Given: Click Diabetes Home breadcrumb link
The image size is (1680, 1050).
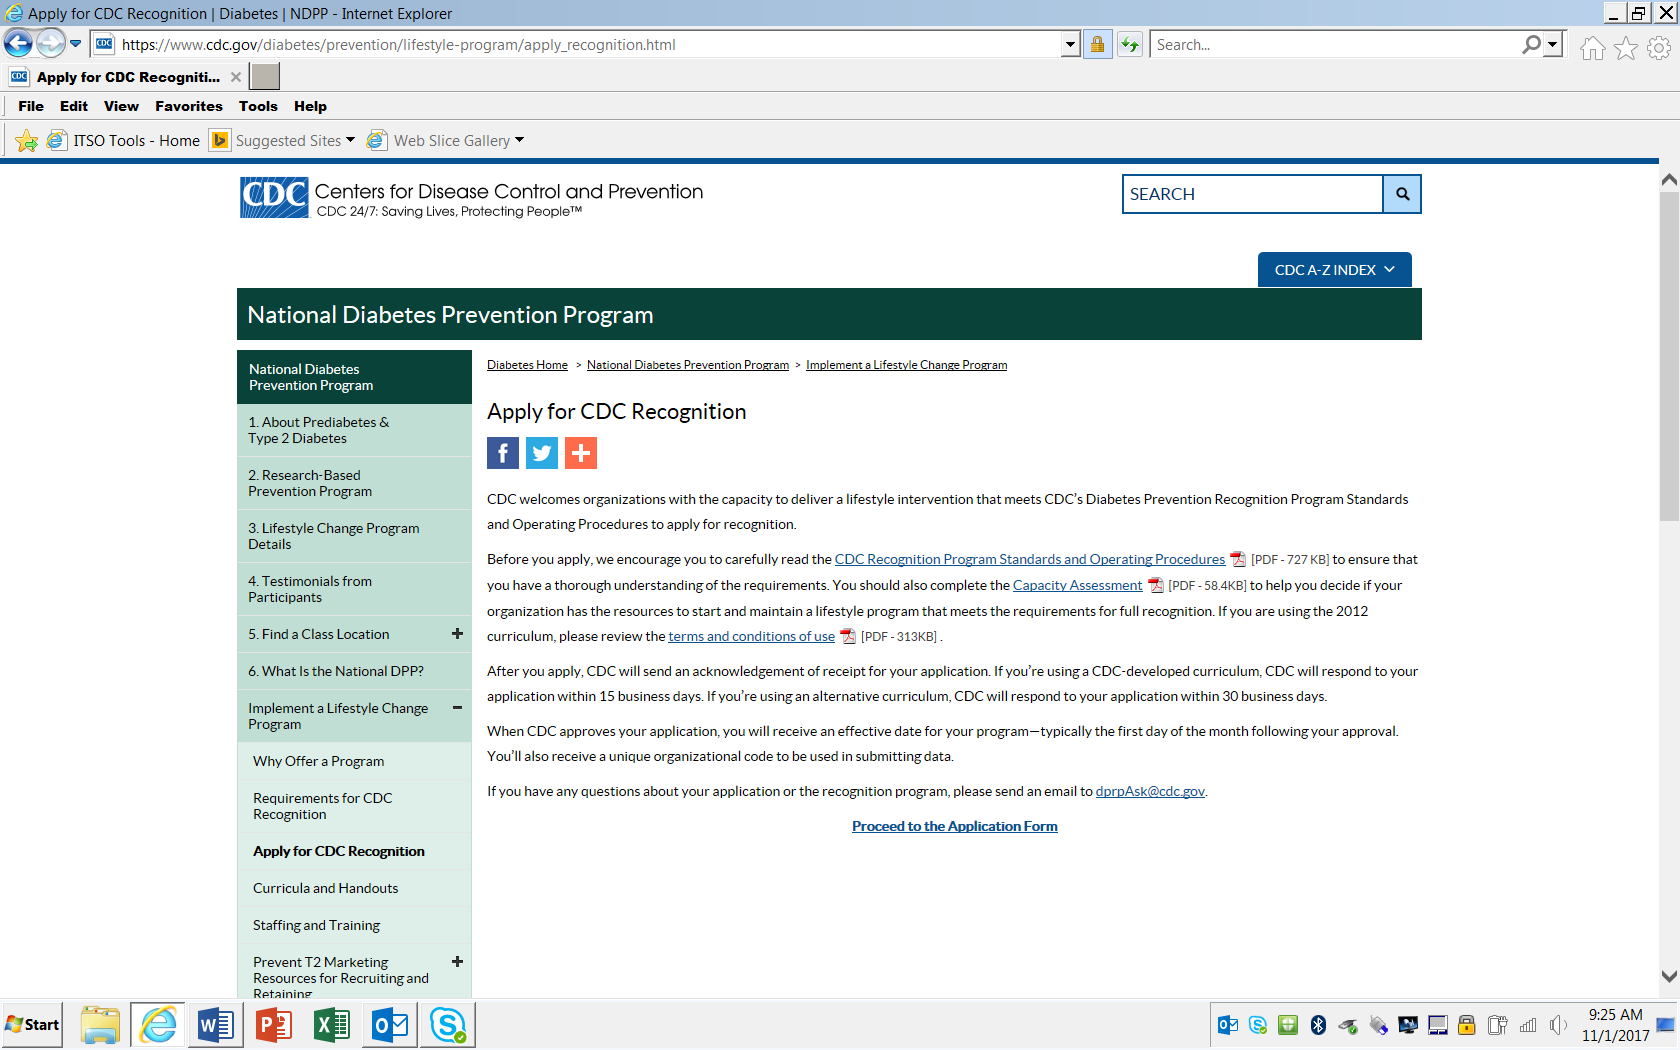Looking at the screenshot, I should tap(527, 365).
